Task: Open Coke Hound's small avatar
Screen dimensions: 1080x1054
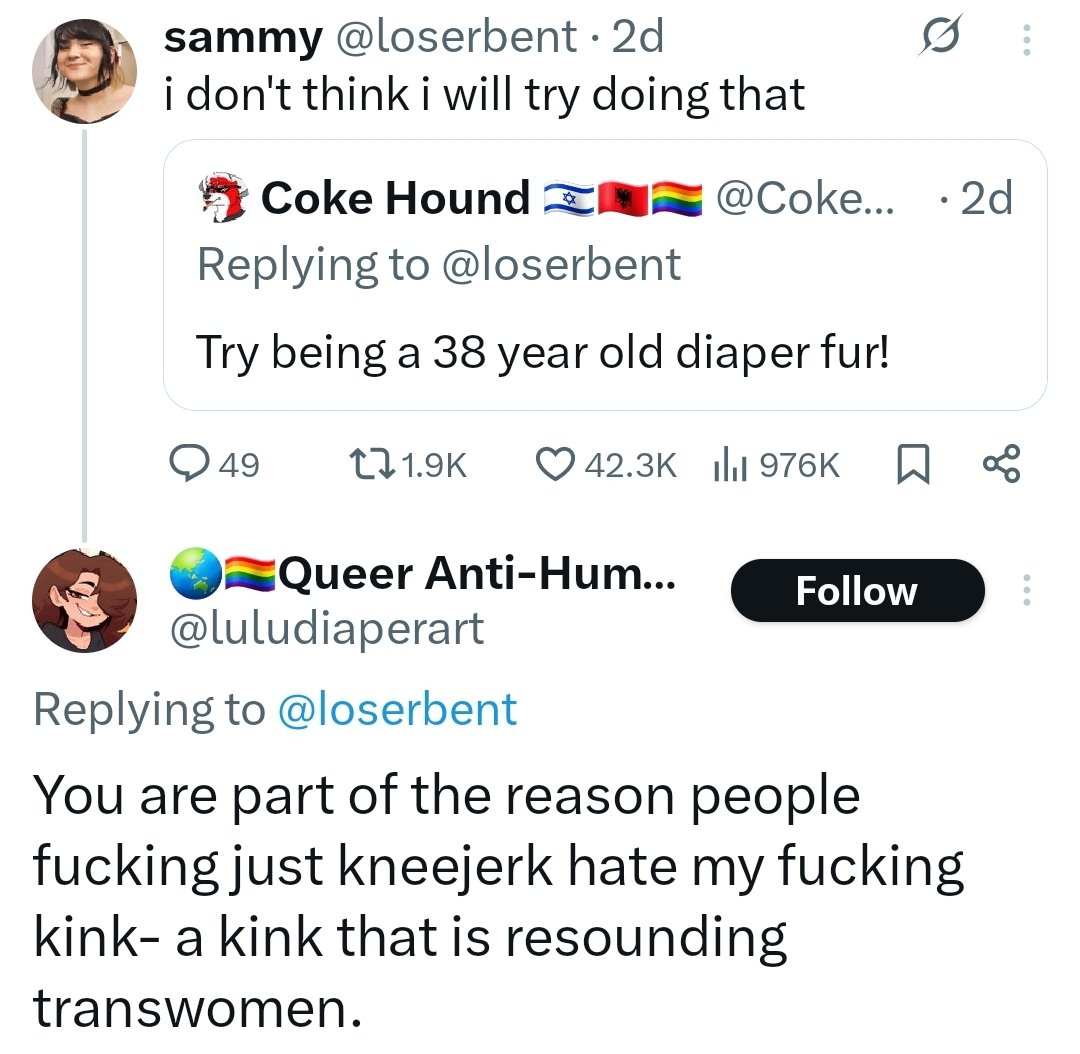Action: coord(222,197)
